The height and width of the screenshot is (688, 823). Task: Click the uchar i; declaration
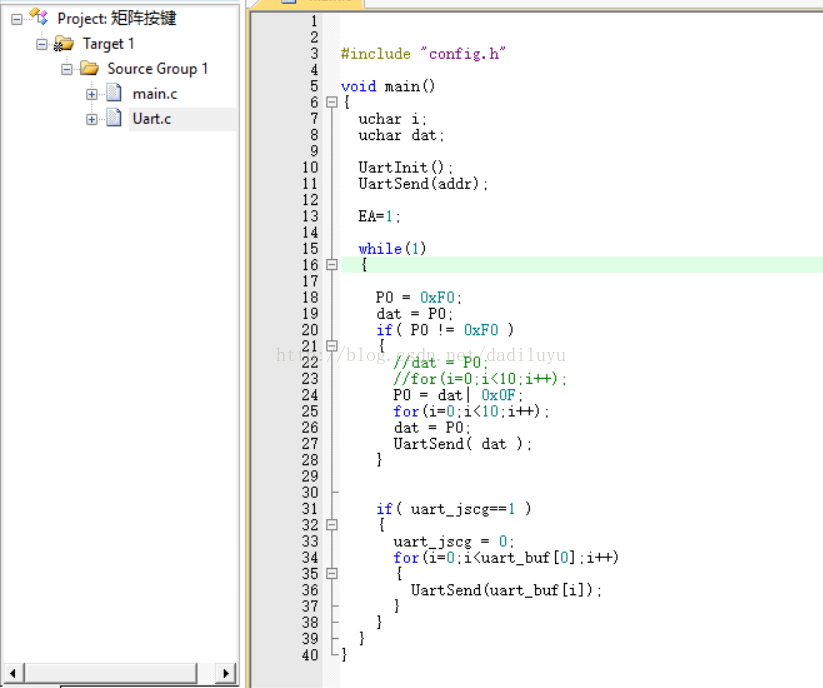[392, 119]
